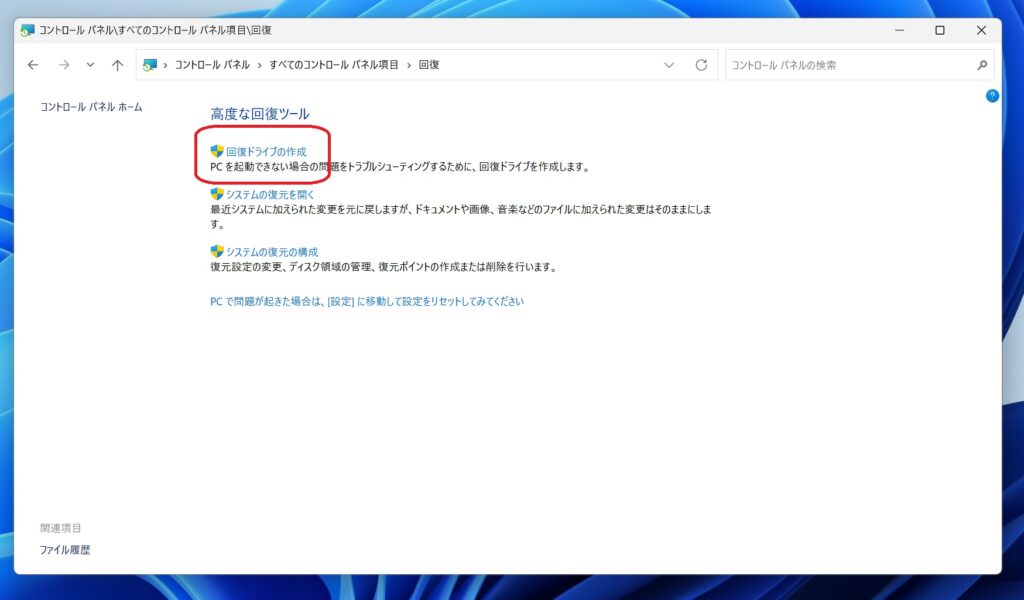Go up one level with the up arrow

[118, 65]
